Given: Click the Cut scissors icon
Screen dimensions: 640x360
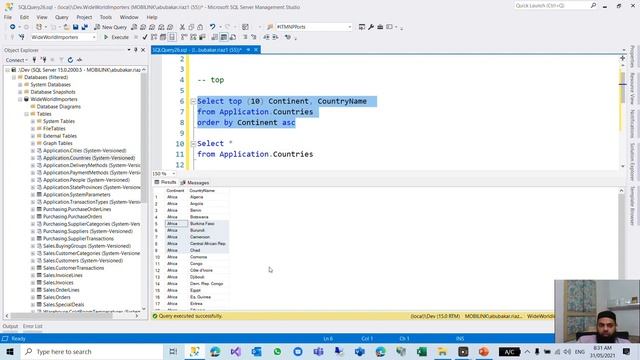Looking at the screenshot, I should coord(182,27).
